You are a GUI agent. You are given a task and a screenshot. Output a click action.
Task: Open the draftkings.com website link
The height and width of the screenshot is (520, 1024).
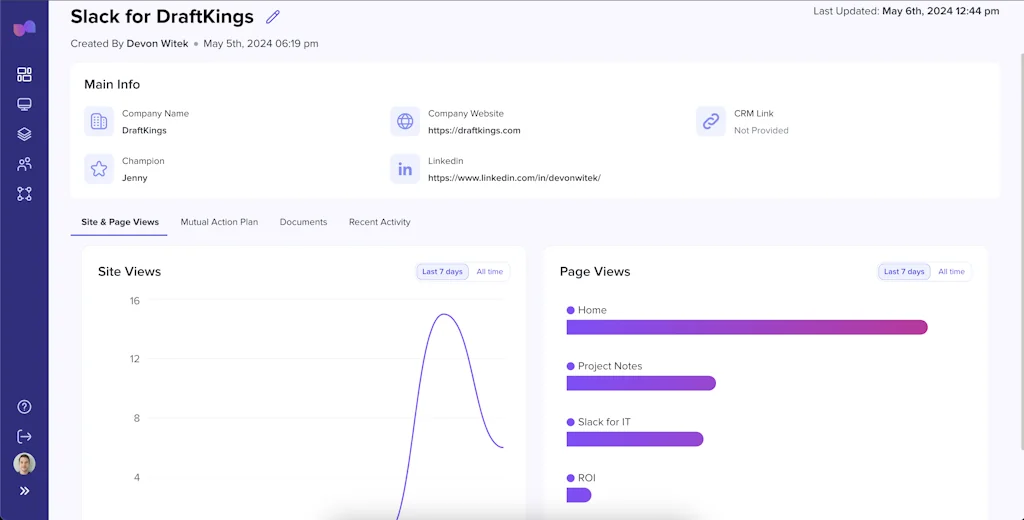coord(474,131)
